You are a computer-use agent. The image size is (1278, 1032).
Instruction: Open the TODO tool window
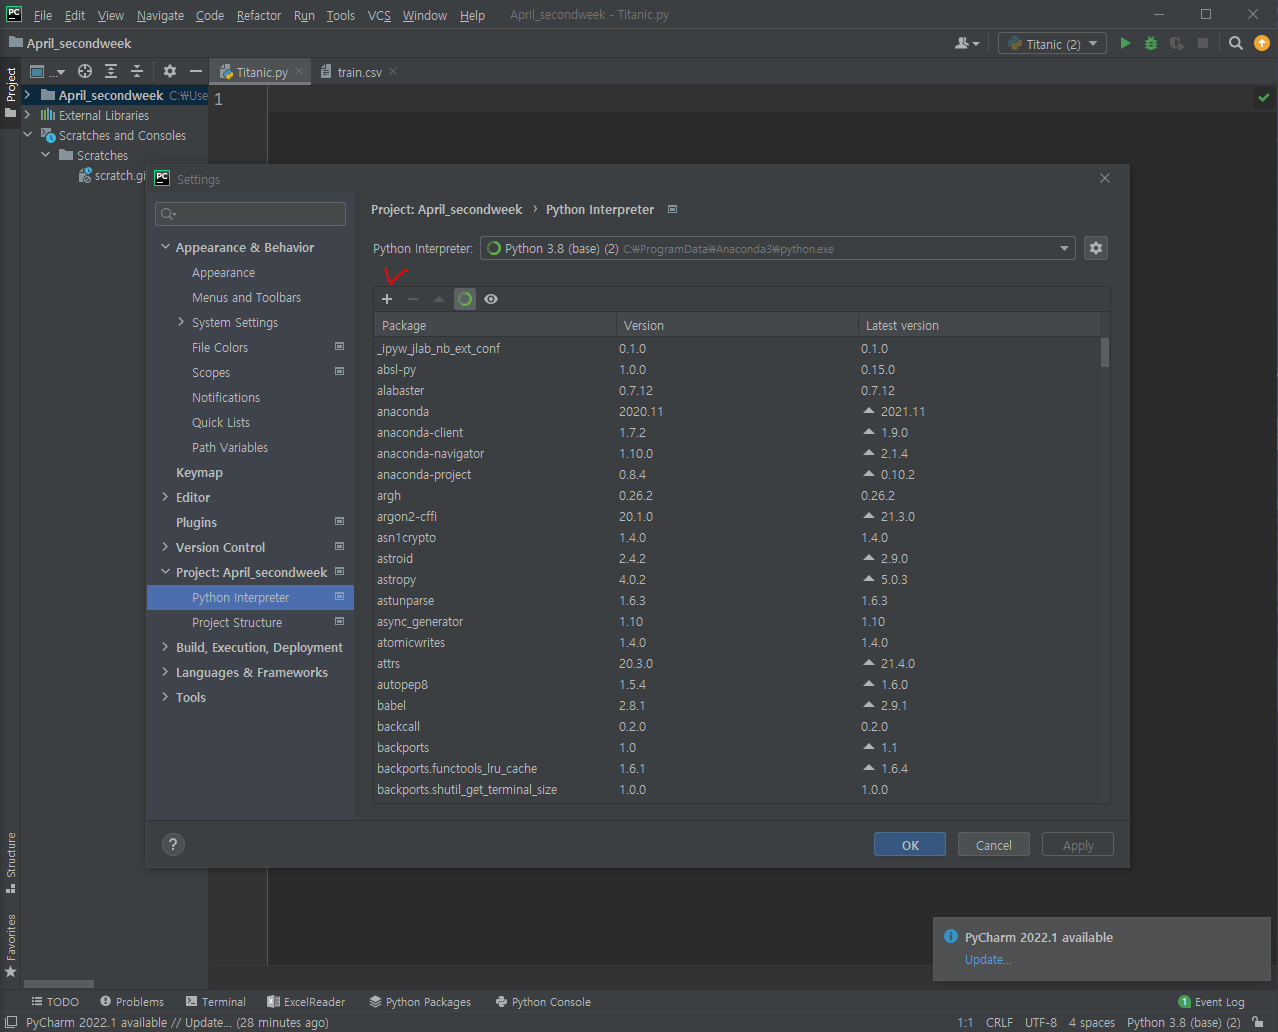click(x=55, y=1001)
